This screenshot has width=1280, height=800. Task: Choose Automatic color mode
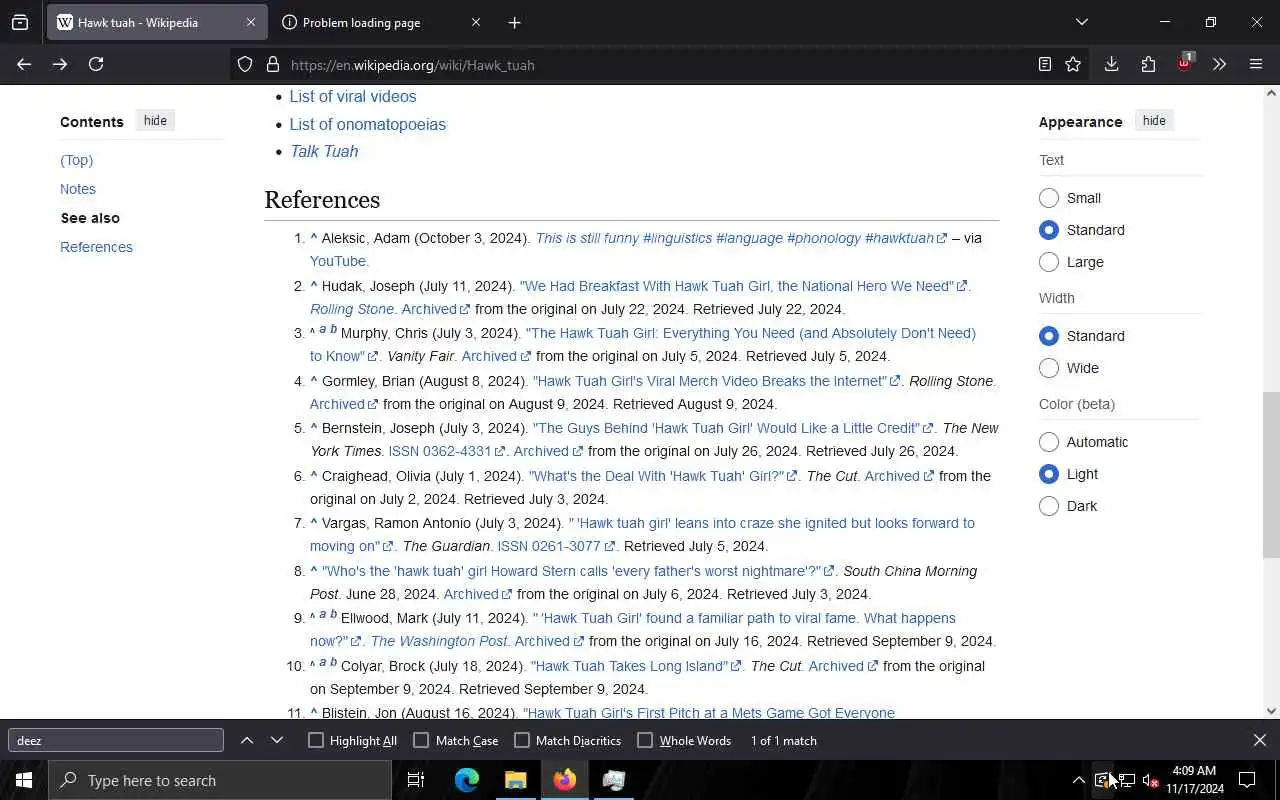(1048, 442)
